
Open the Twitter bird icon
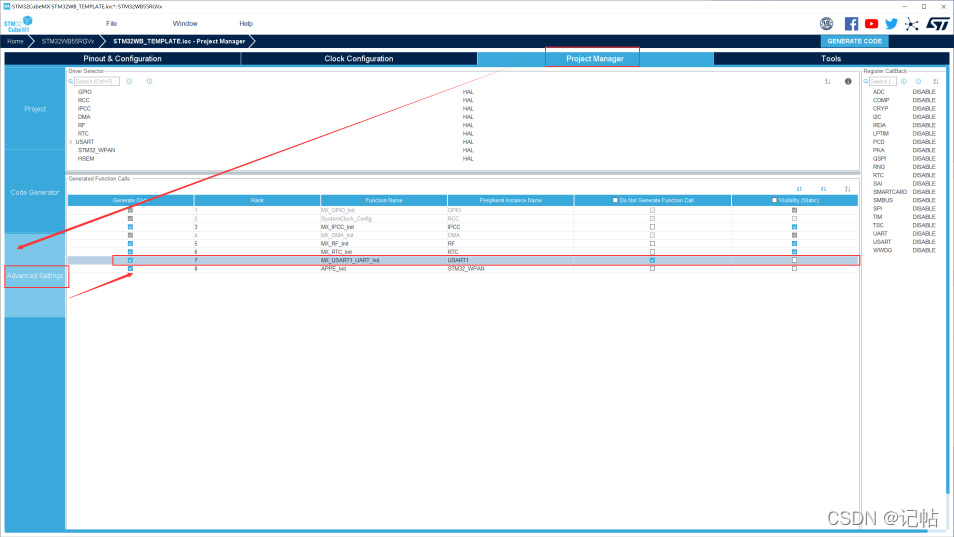[891, 24]
